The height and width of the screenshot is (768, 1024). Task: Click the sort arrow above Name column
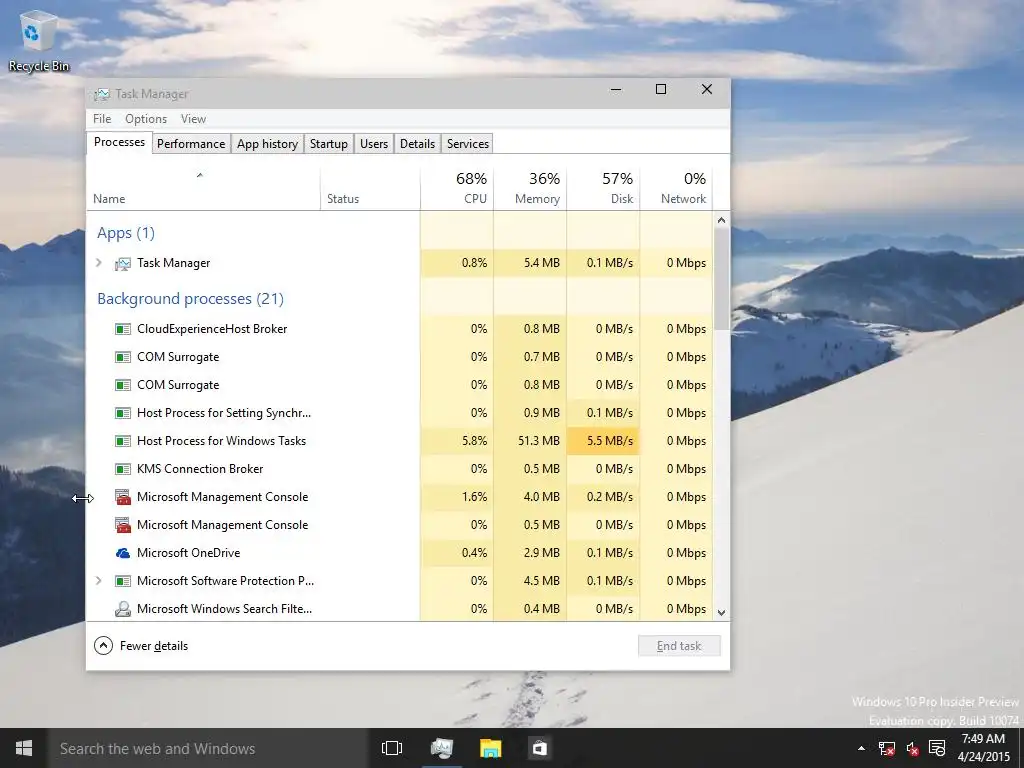200,175
